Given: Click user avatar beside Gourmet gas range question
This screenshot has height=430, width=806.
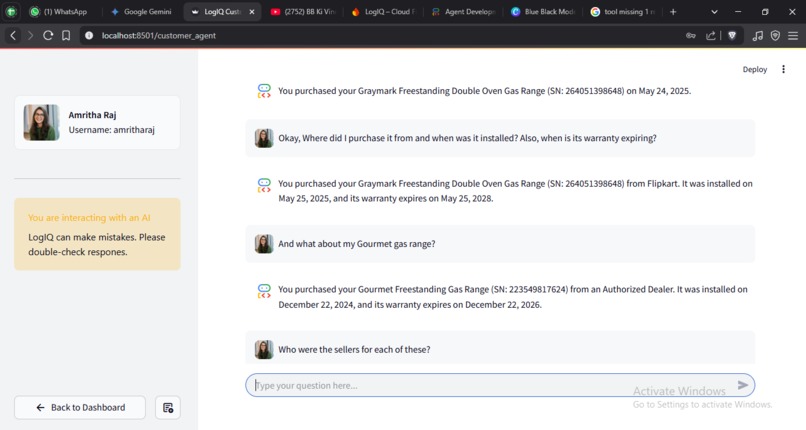Looking at the screenshot, I should click(264, 244).
